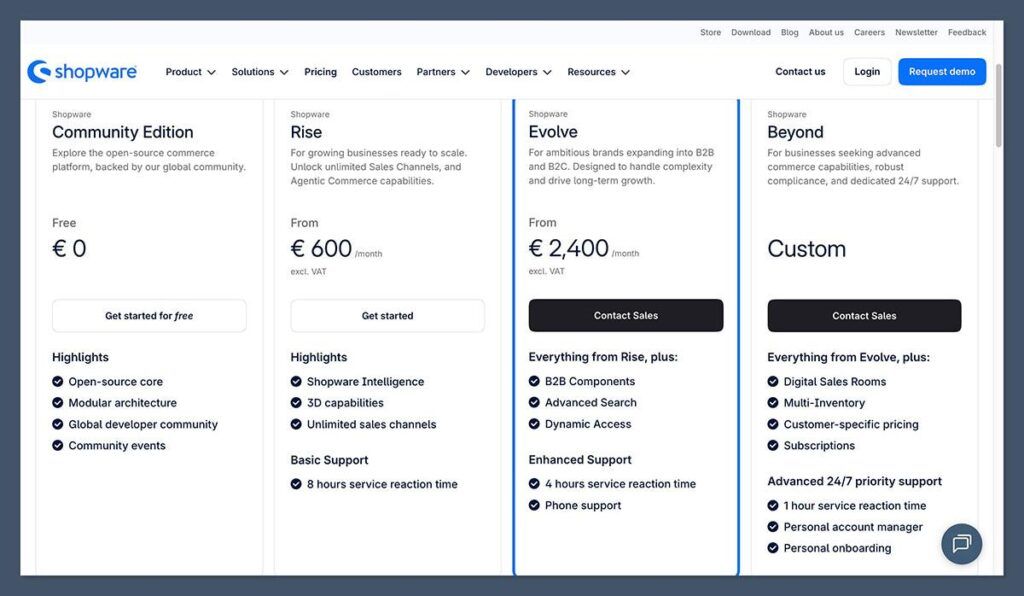Click check icon beside Global developer community
The image size is (1024, 596).
57,424
